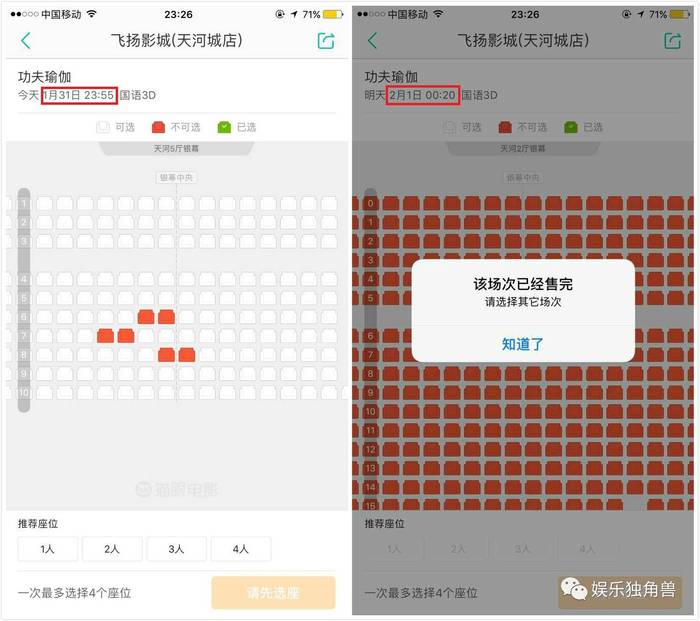The image size is (700, 621).
Task: Tap back arrow on right dimmed screen
Action: 372,41
